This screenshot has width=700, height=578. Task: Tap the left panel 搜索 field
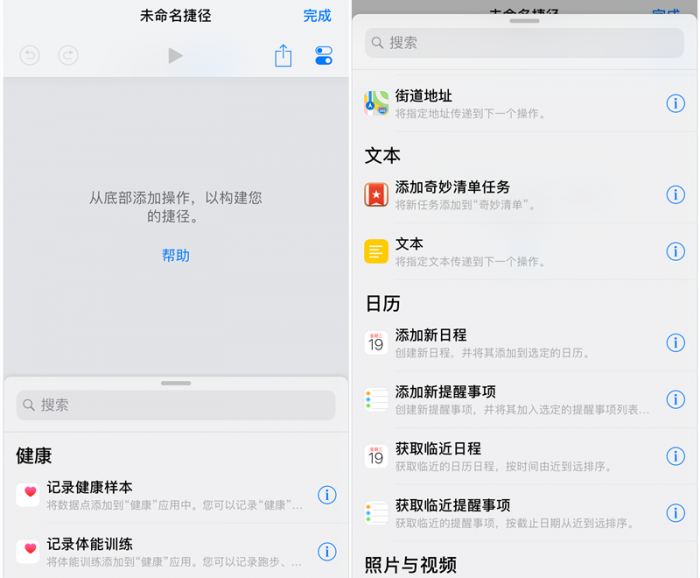(175, 405)
